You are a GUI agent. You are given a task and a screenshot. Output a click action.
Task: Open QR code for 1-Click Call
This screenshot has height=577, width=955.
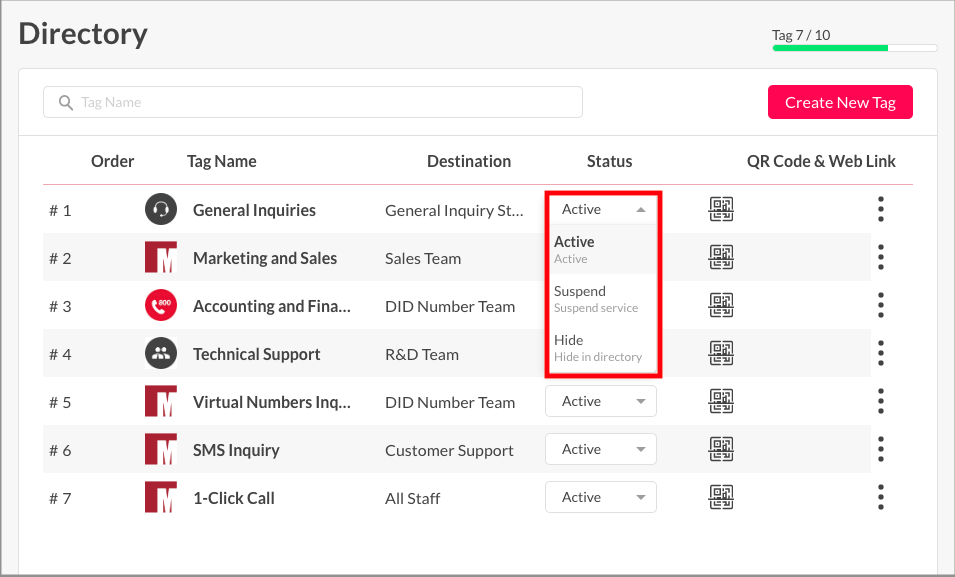pos(721,497)
